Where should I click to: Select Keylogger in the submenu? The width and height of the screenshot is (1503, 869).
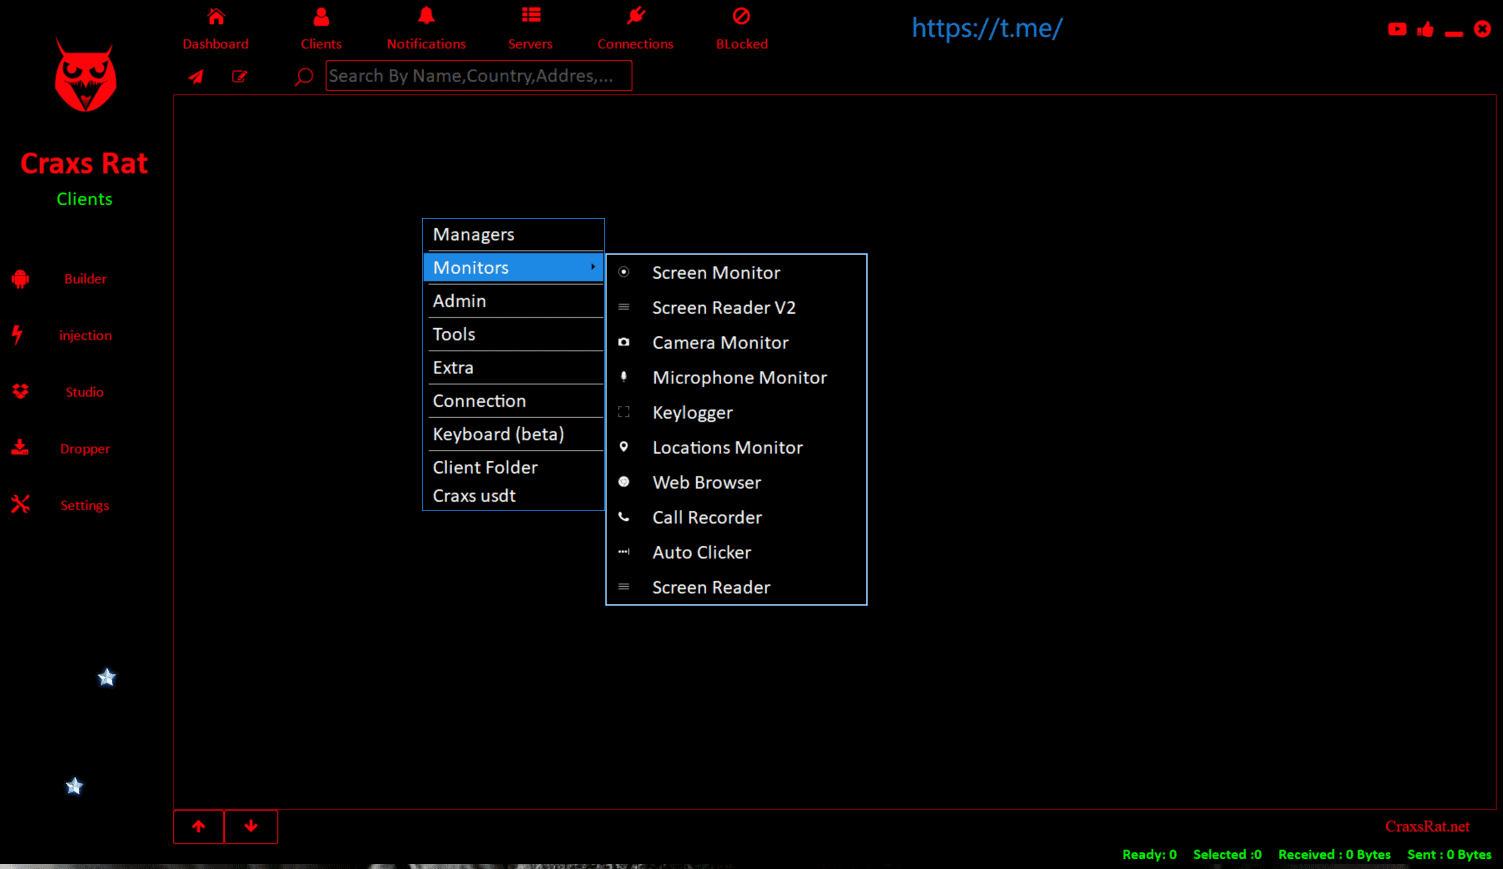pos(736,413)
